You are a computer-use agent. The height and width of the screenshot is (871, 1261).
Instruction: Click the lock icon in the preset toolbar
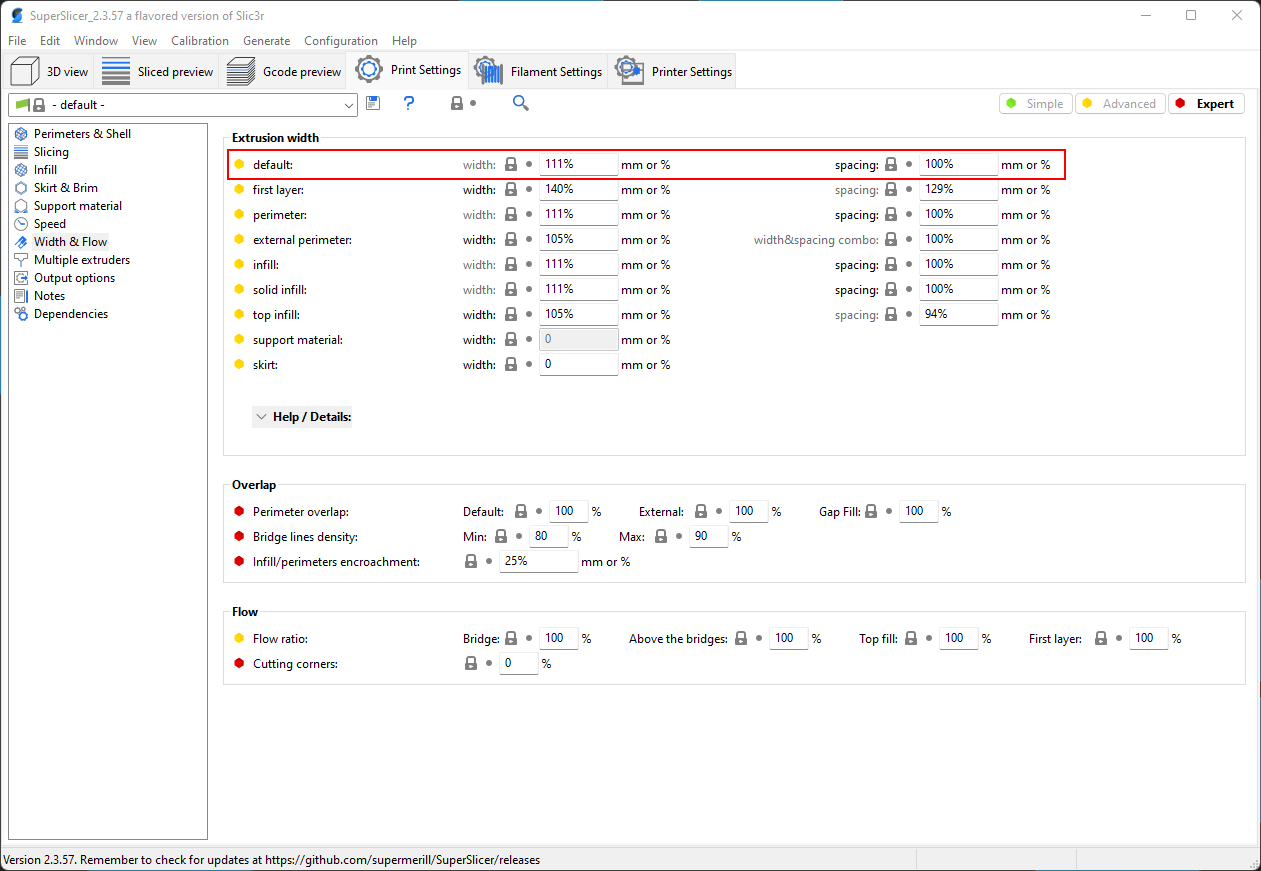point(456,103)
